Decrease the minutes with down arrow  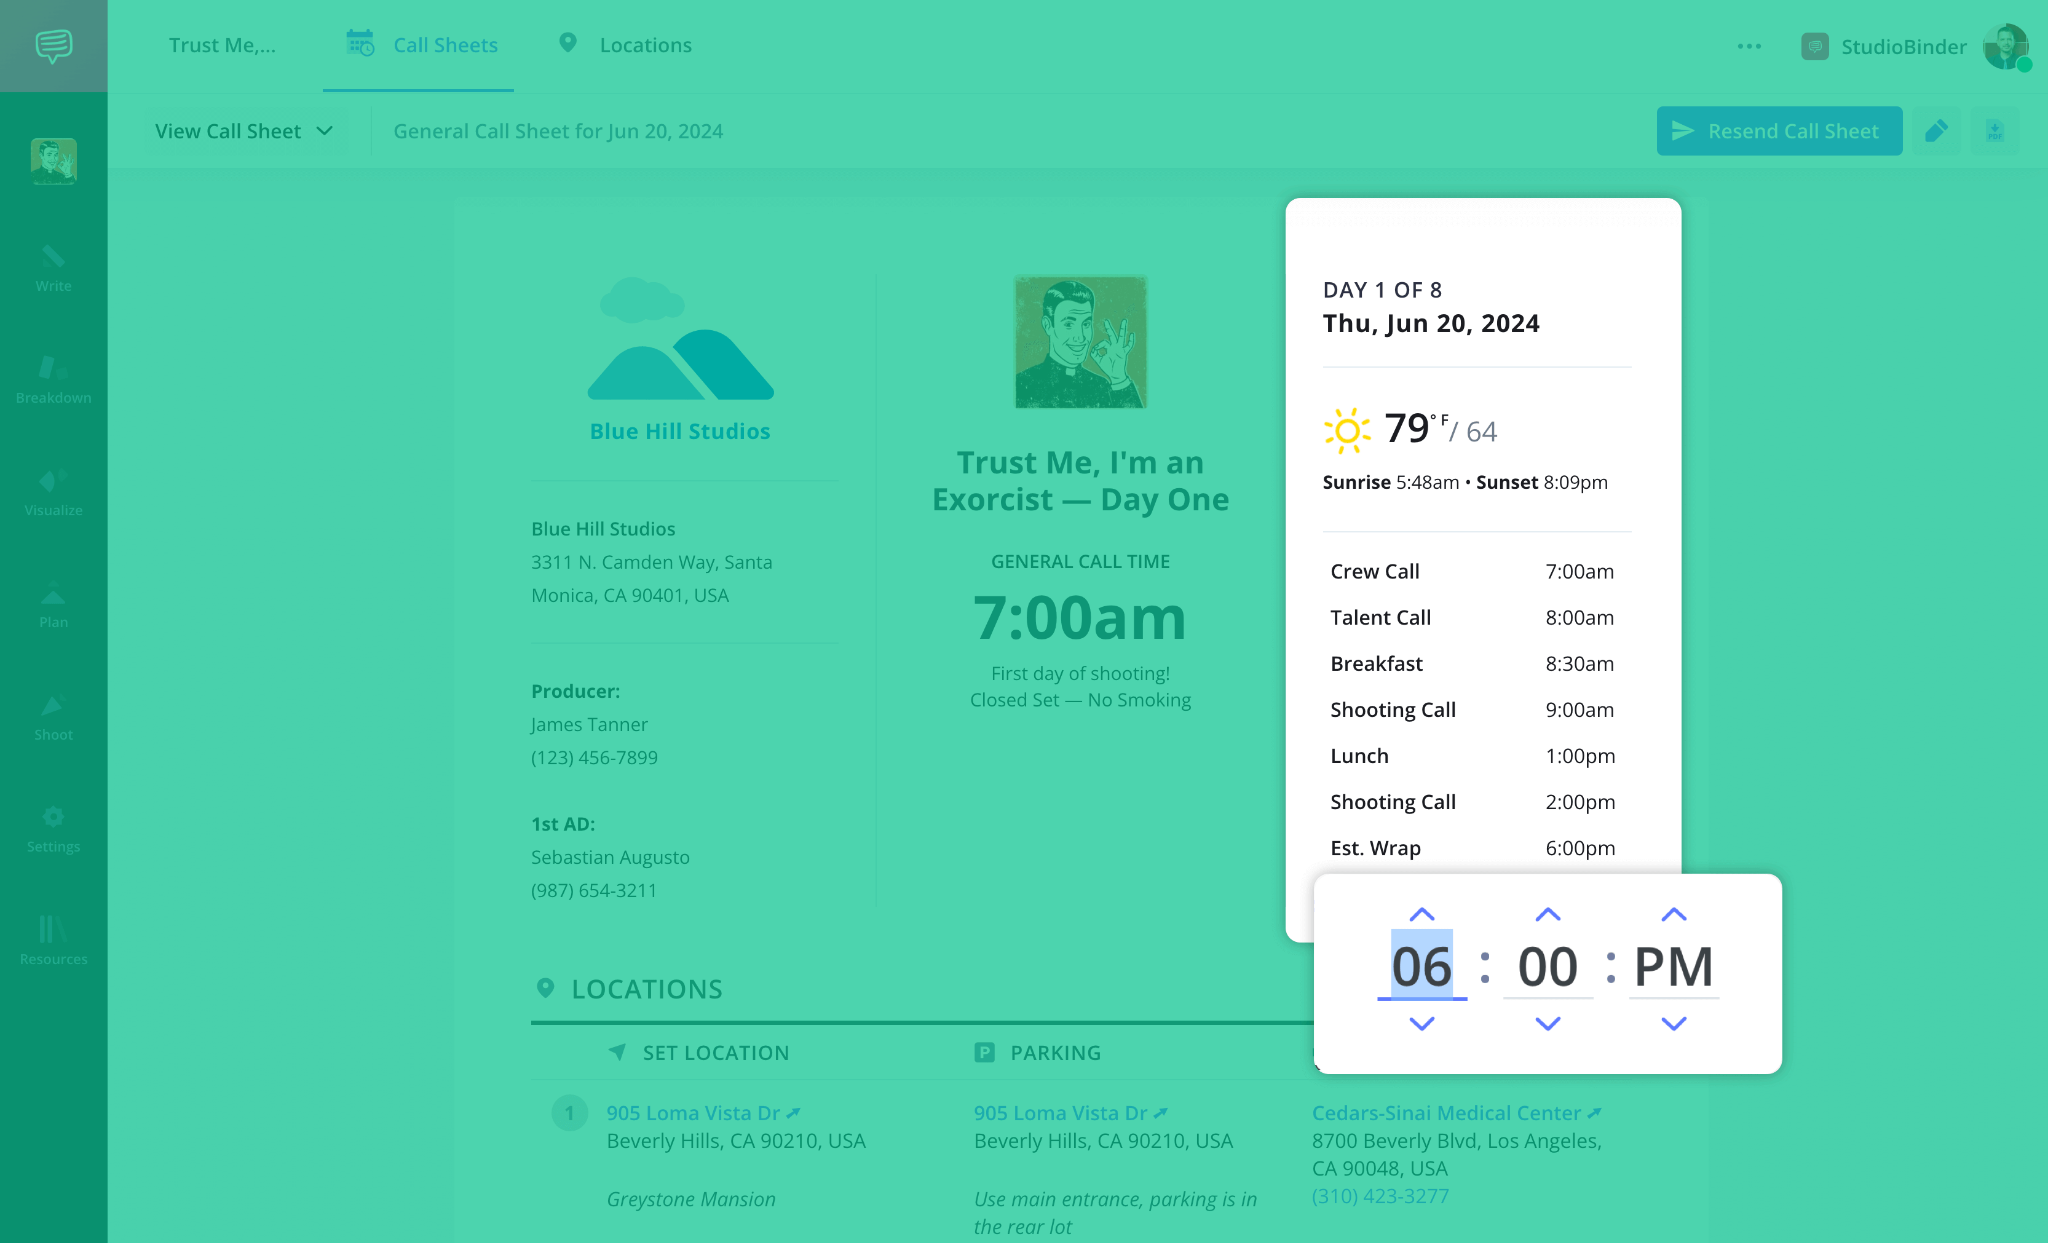(1547, 1023)
